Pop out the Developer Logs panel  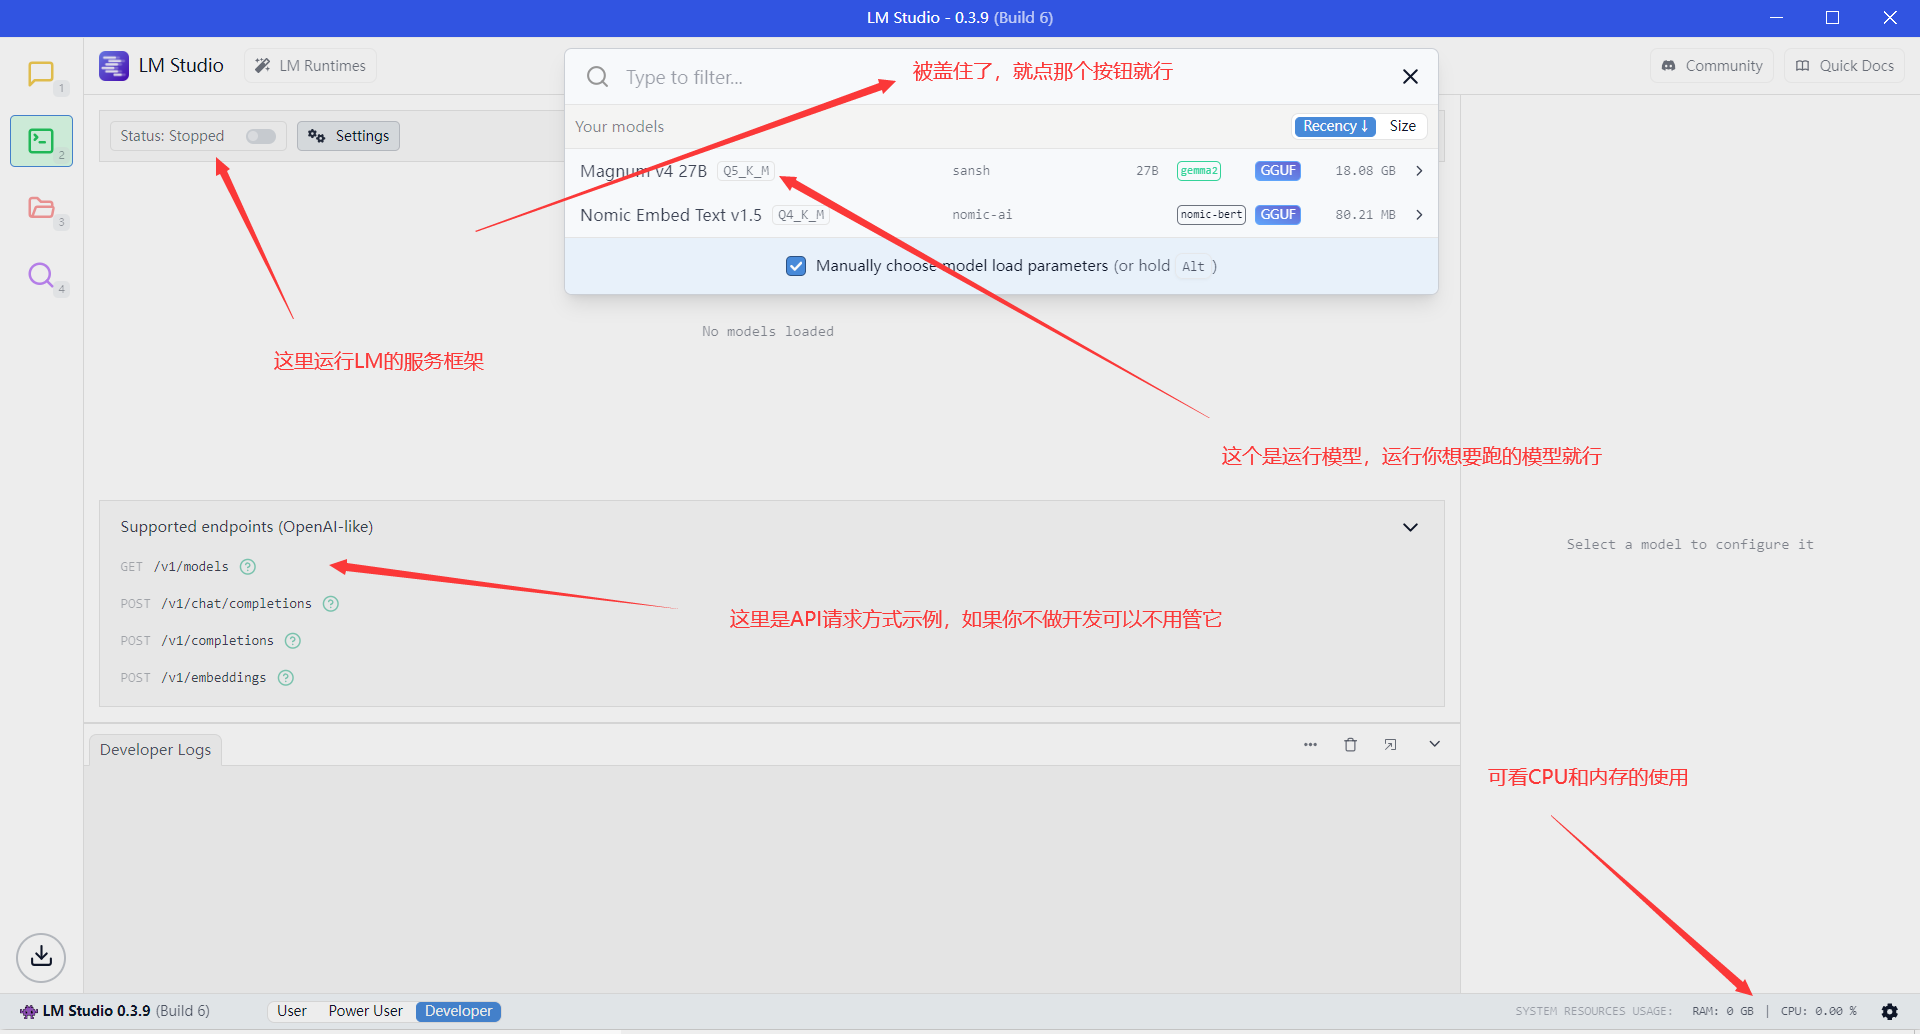[1390, 745]
